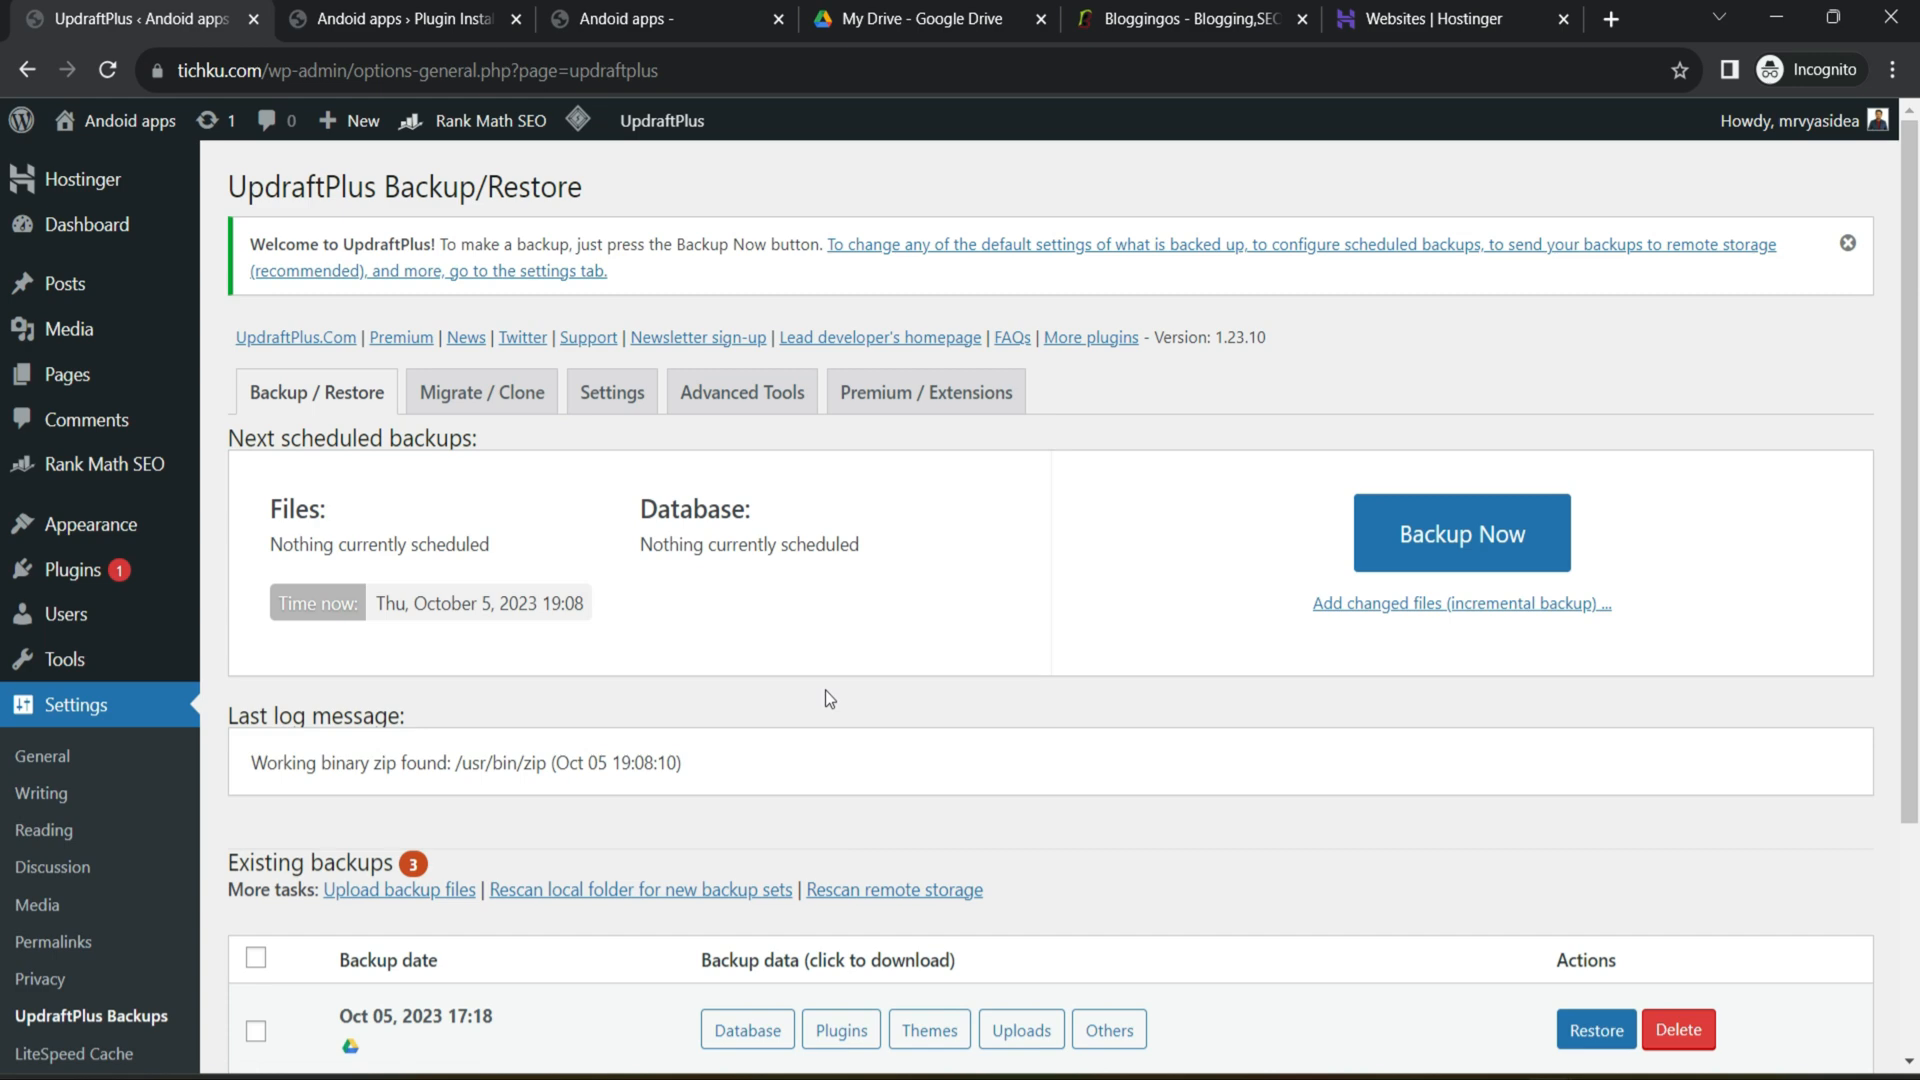Click the page vertical scrollbar
Viewport: 1920px width, 1080px height.
[x=1909, y=470]
